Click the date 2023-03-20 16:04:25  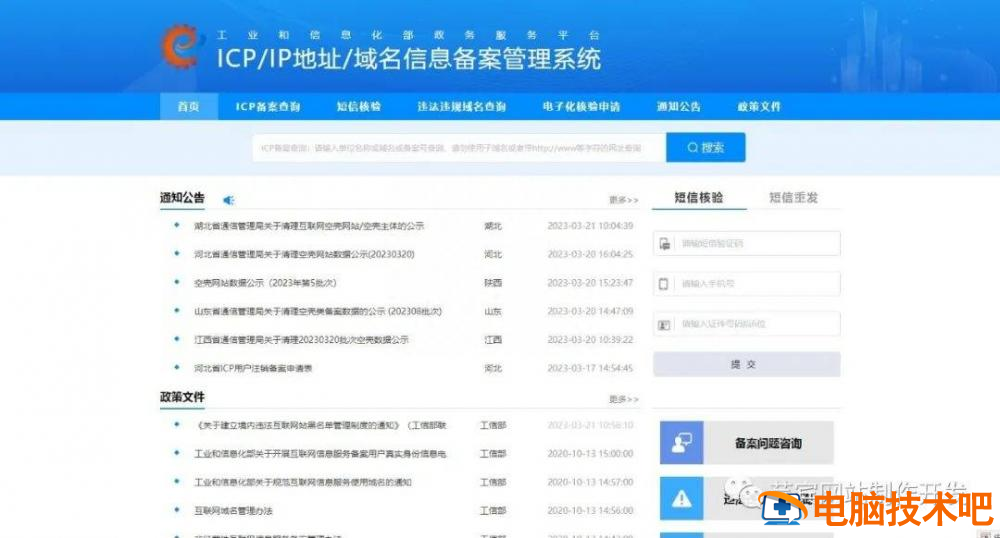[x=591, y=254]
